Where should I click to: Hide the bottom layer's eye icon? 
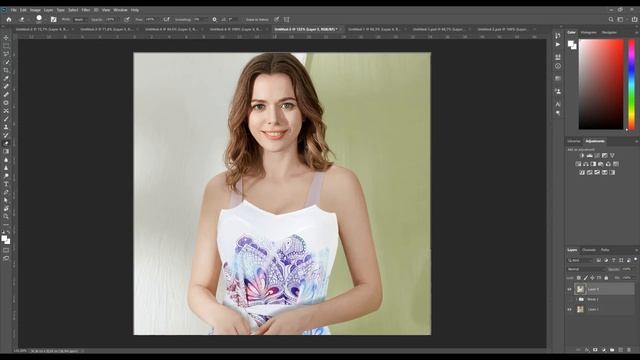pyautogui.click(x=569, y=309)
